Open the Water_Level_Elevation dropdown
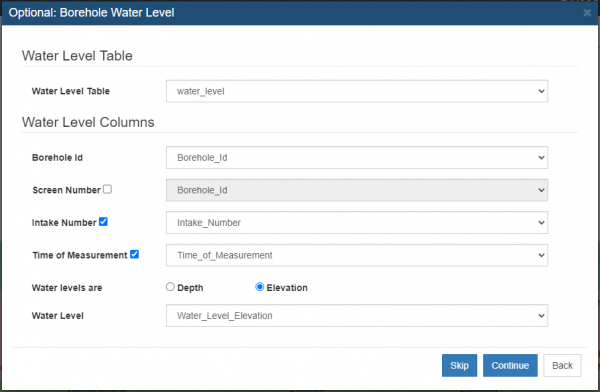The width and height of the screenshot is (600, 392). pos(357,315)
